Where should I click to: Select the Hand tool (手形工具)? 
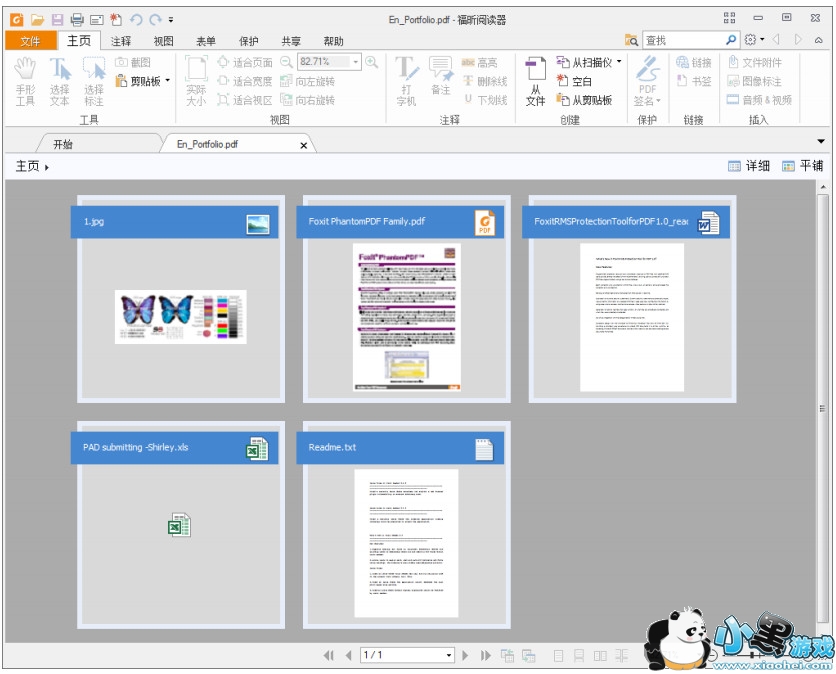[x=25, y=80]
